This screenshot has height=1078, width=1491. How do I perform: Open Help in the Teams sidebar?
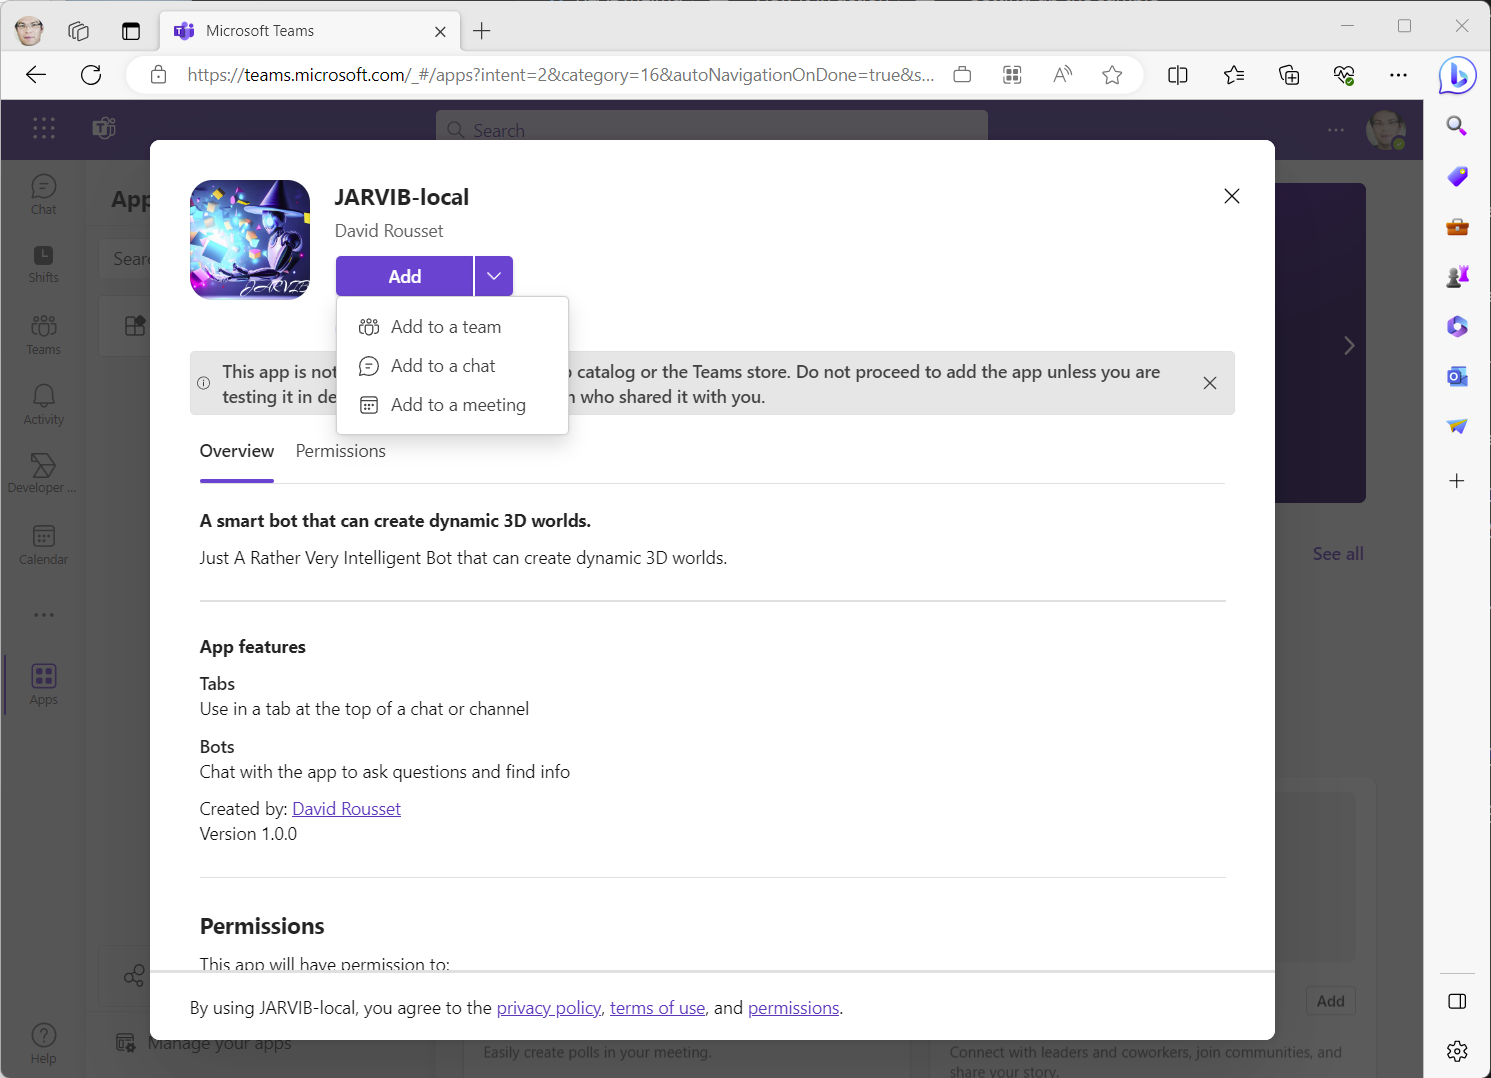[44, 1044]
